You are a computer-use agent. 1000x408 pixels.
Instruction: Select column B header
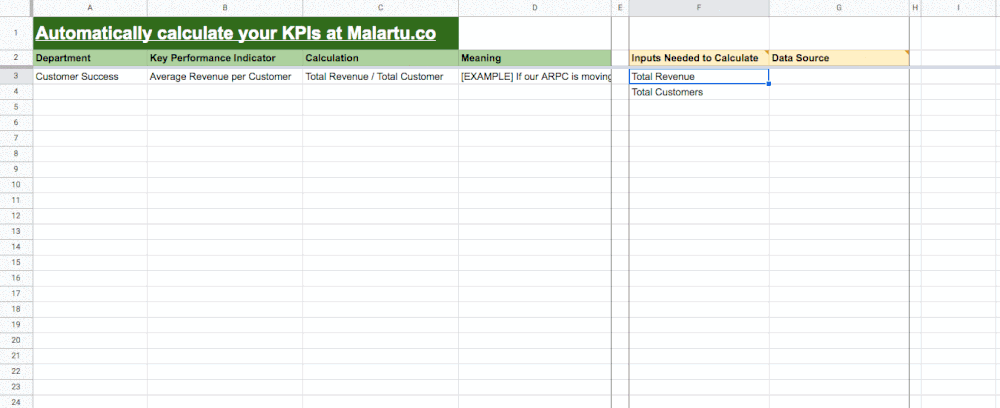(x=225, y=8)
